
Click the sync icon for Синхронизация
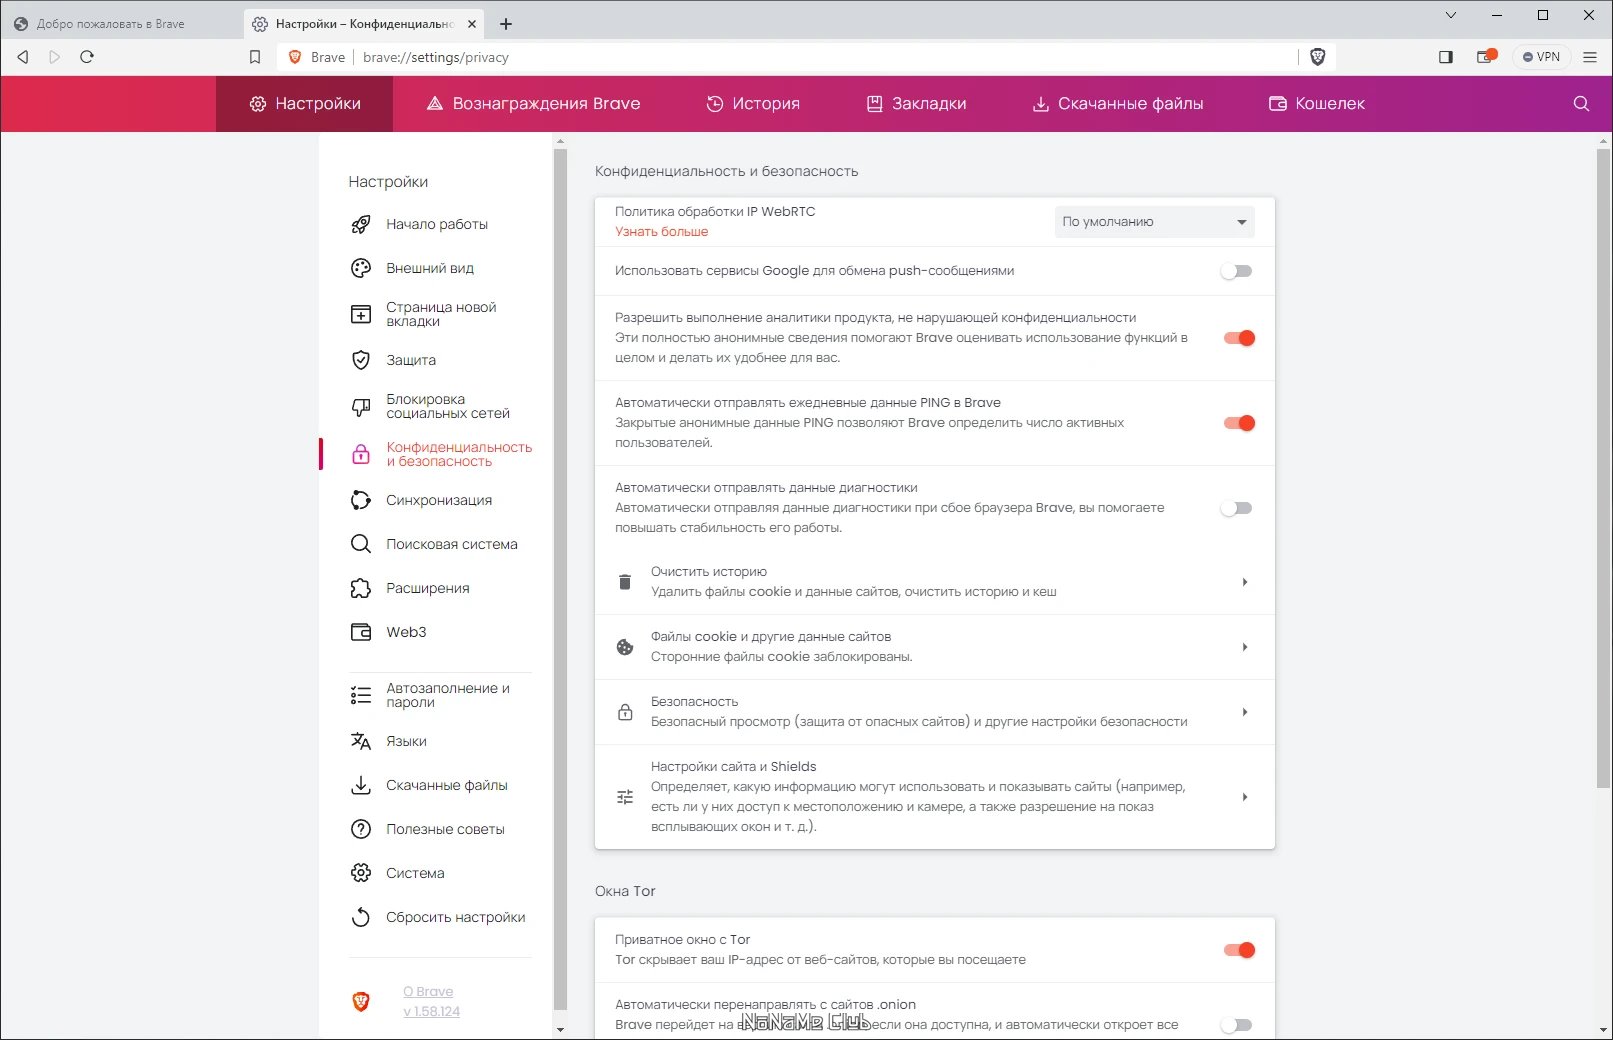coord(361,500)
